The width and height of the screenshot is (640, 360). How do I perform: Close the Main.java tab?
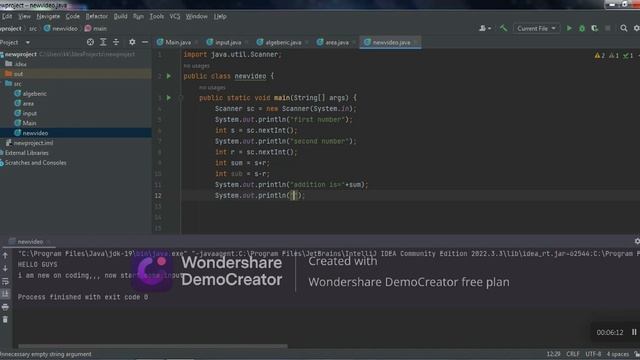pos(196,42)
